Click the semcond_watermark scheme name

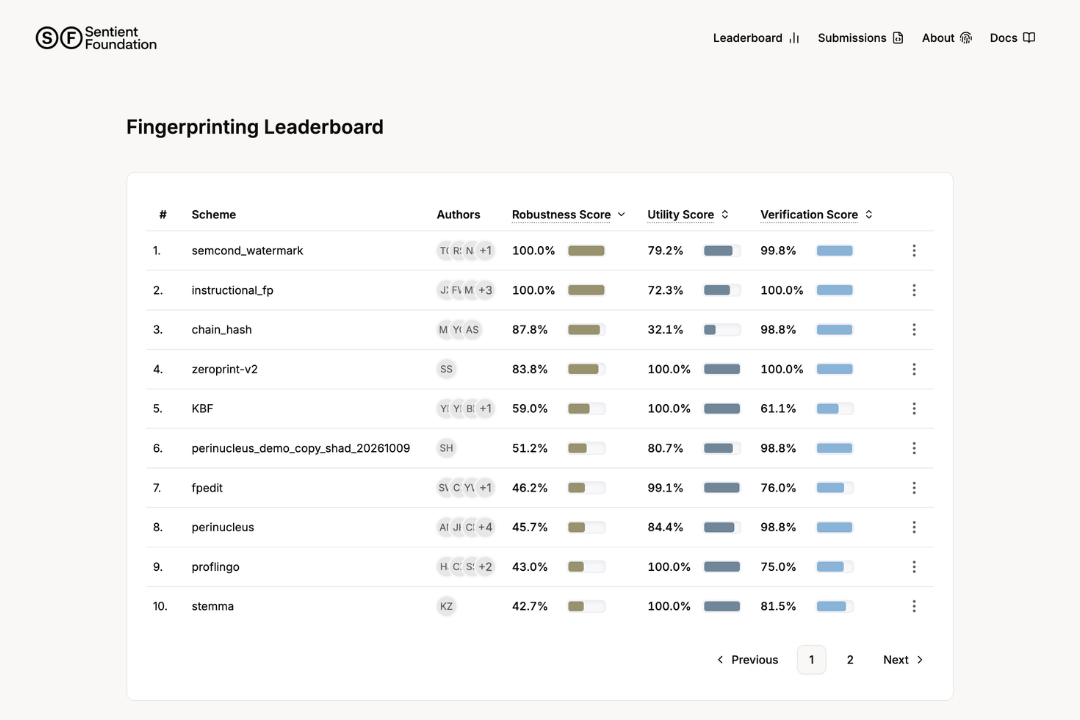[x=247, y=251]
